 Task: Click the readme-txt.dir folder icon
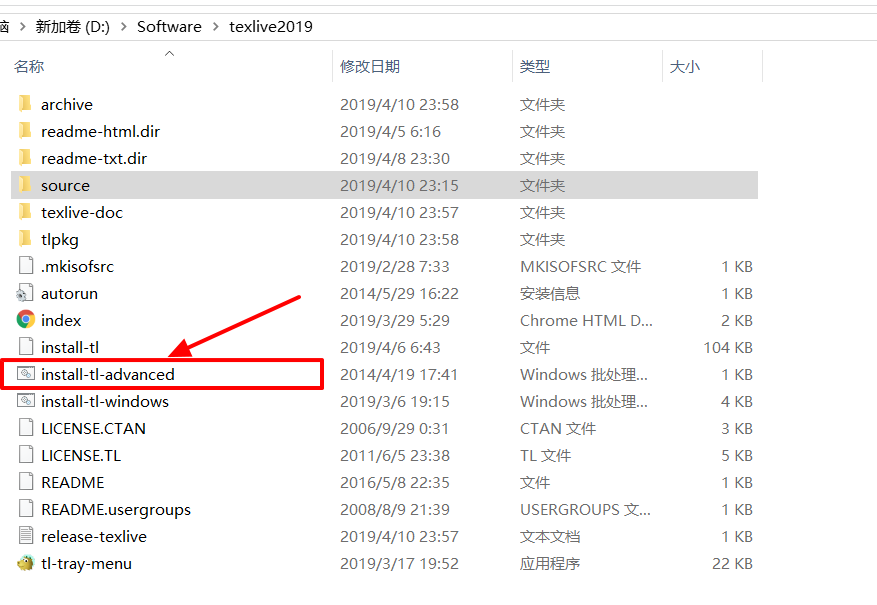coord(25,158)
